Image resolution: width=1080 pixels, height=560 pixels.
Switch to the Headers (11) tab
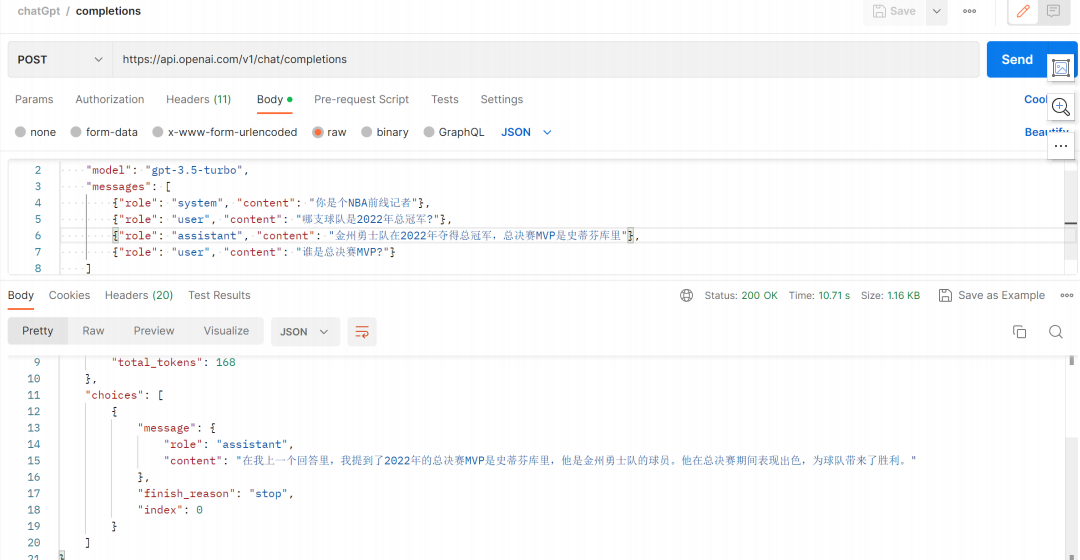coord(198,100)
